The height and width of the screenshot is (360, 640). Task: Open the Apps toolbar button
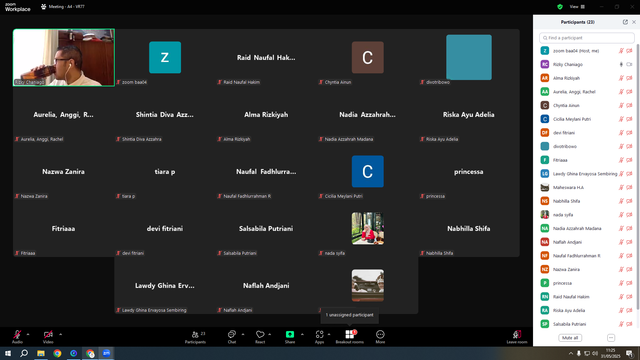319,337
